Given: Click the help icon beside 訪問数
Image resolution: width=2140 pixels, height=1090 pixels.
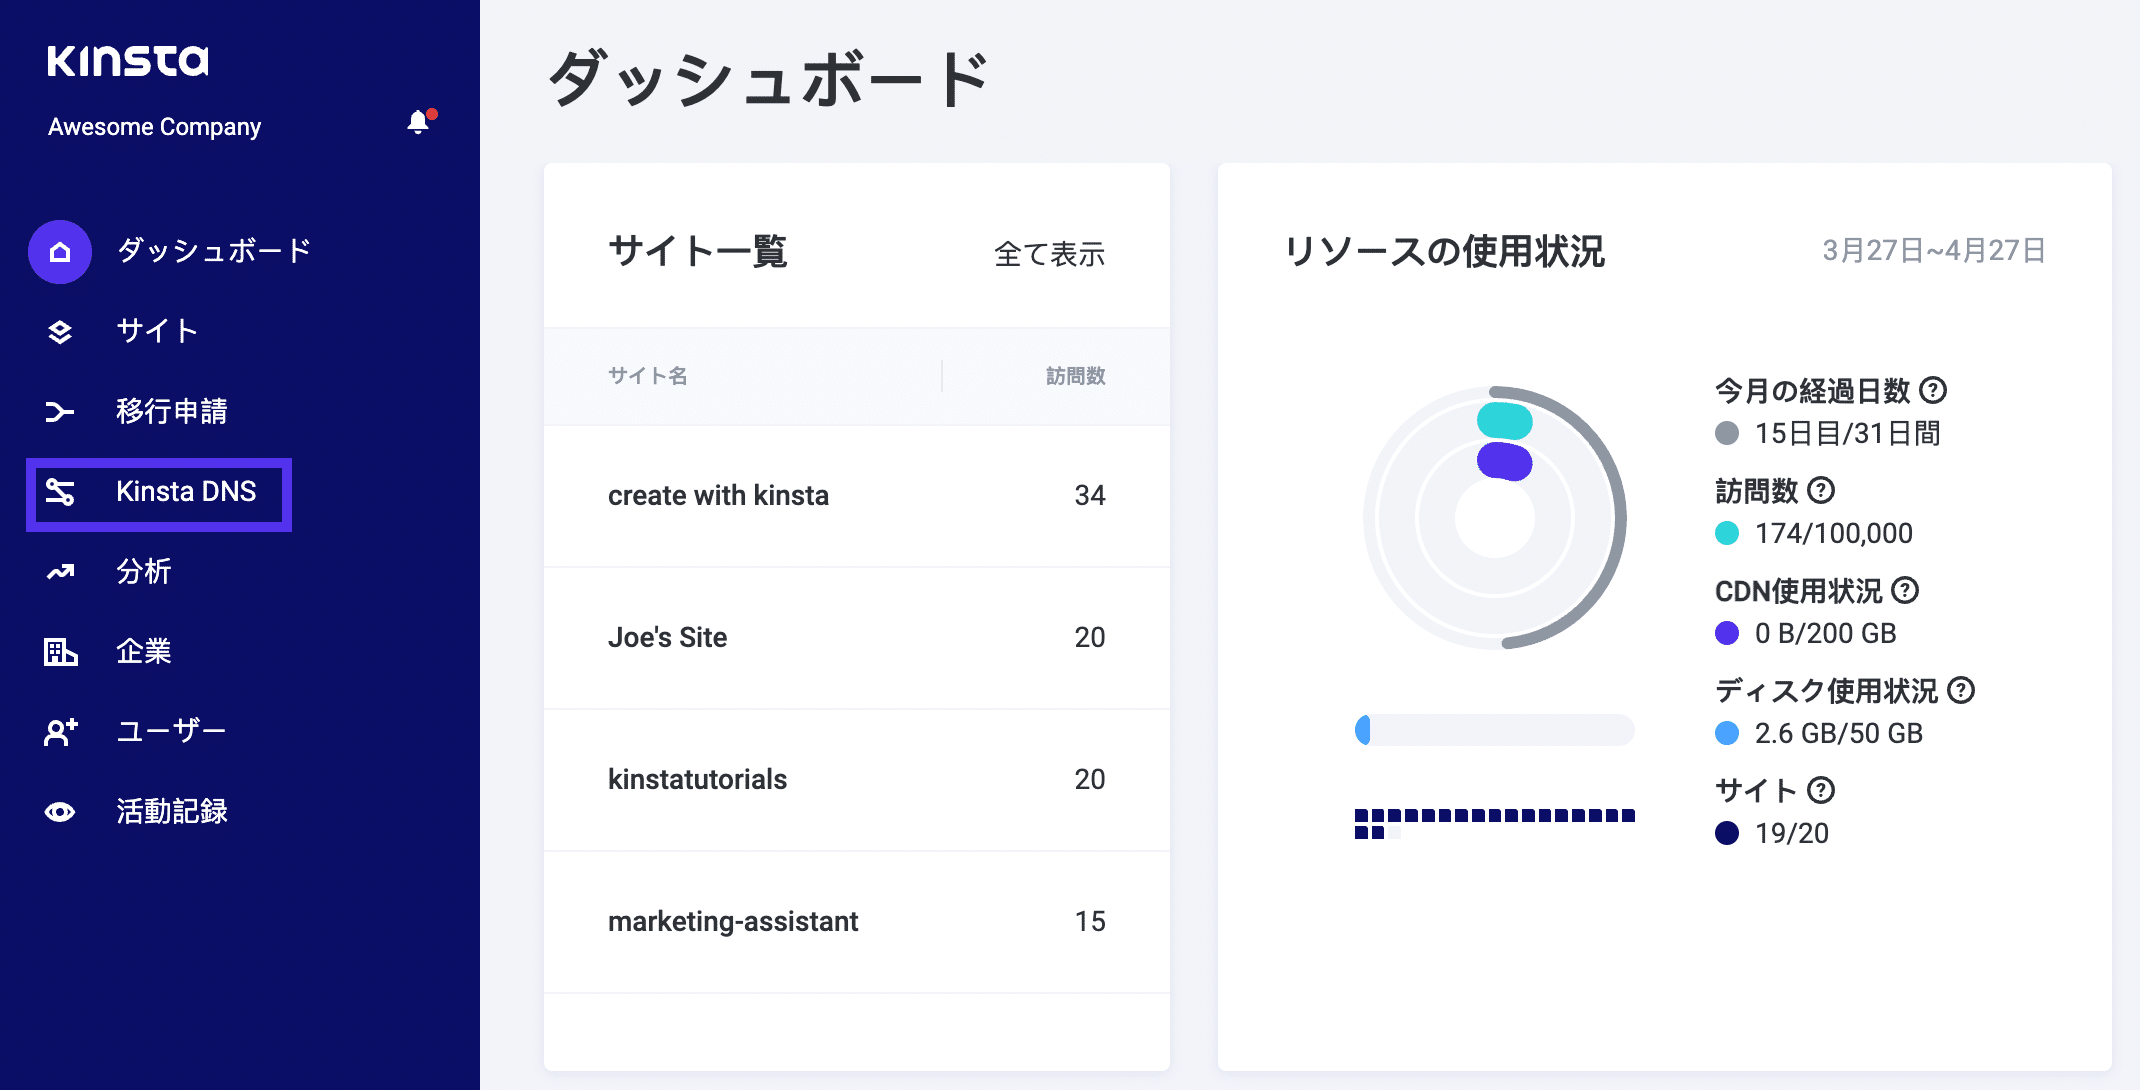Looking at the screenshot, I should pos(1823,490).
